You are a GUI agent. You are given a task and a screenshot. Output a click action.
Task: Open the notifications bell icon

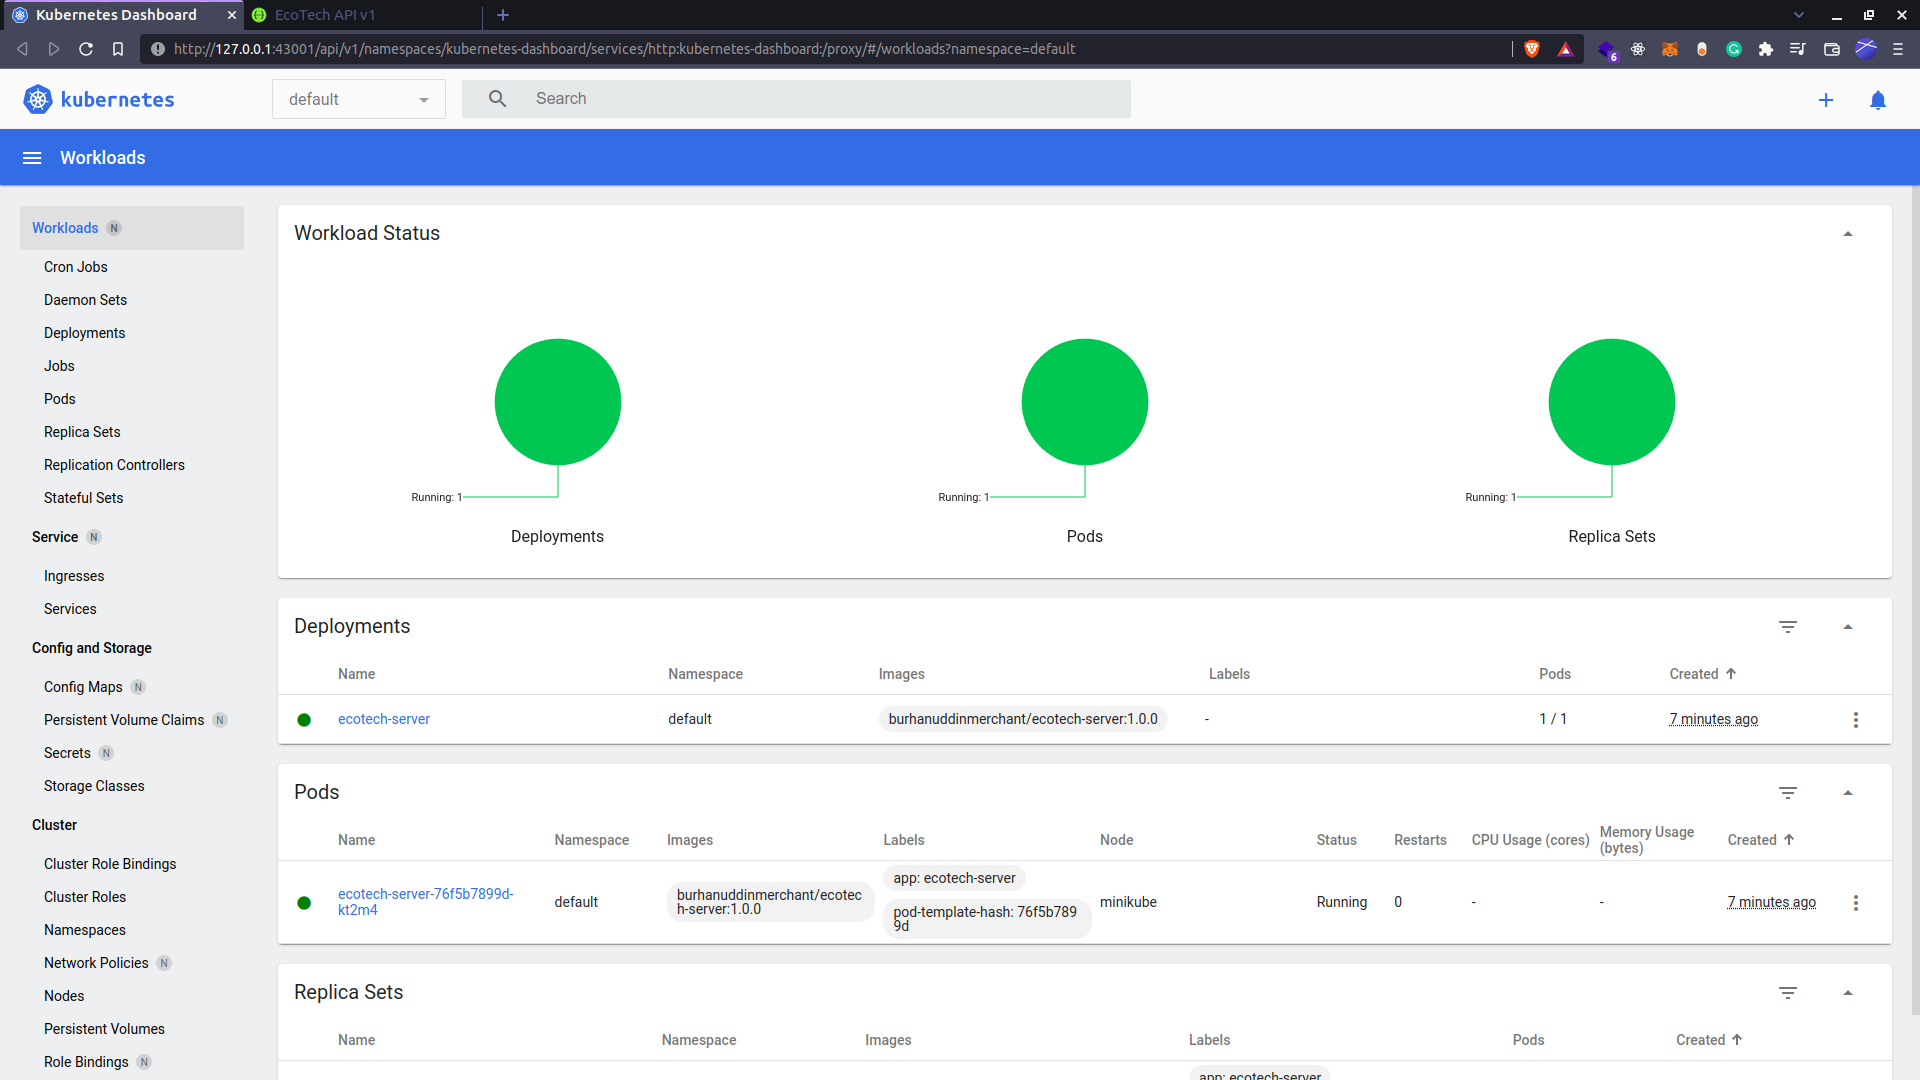1878,100
